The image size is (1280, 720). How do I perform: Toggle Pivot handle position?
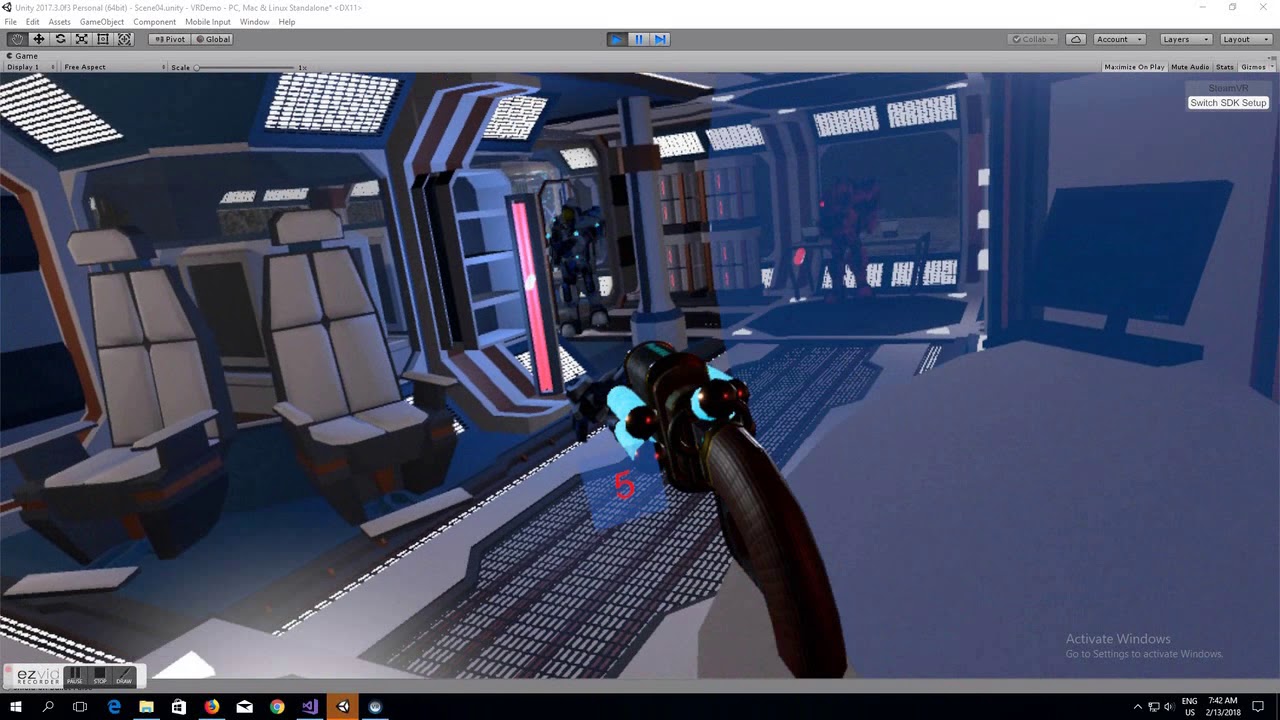170,39
